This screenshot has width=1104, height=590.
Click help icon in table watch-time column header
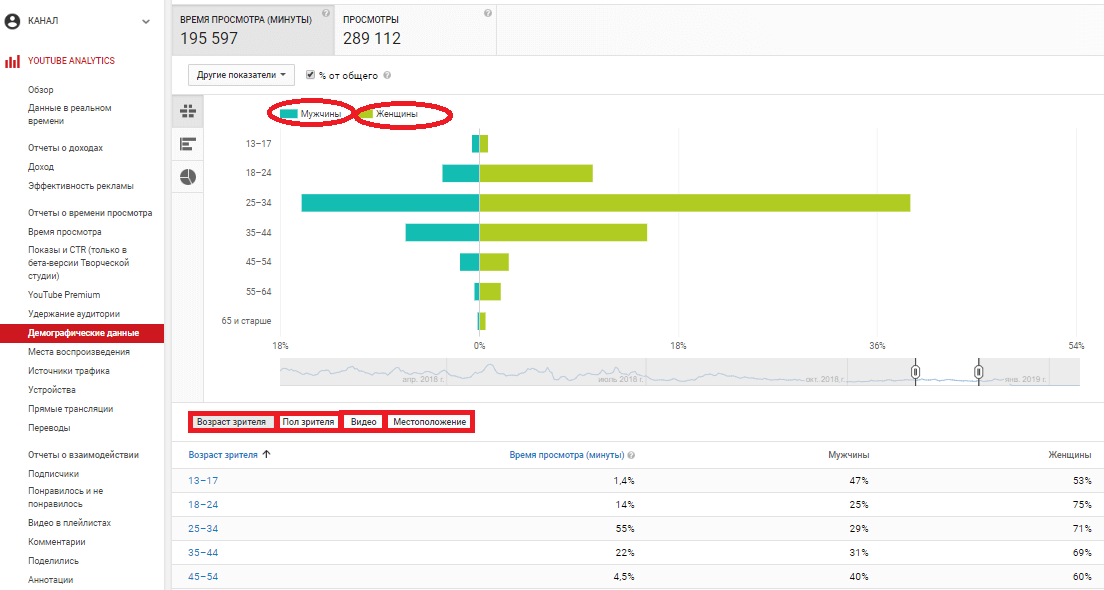631,455
